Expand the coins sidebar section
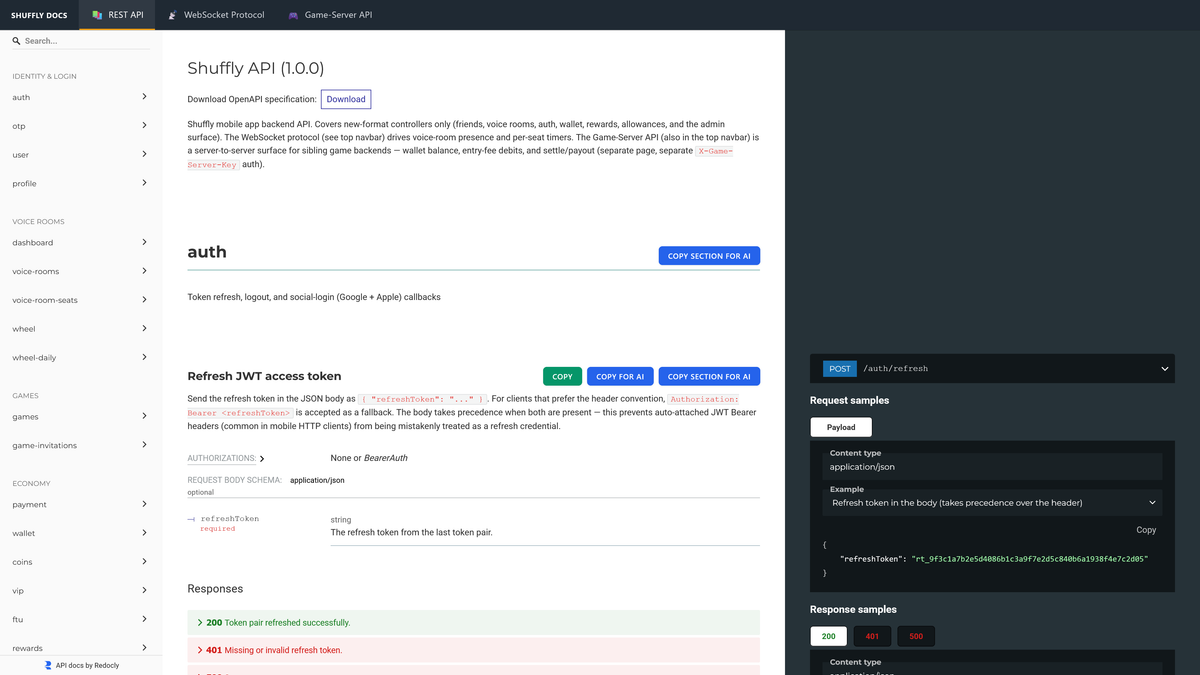Screen dimensions: 1200x675 coord(81,562)
